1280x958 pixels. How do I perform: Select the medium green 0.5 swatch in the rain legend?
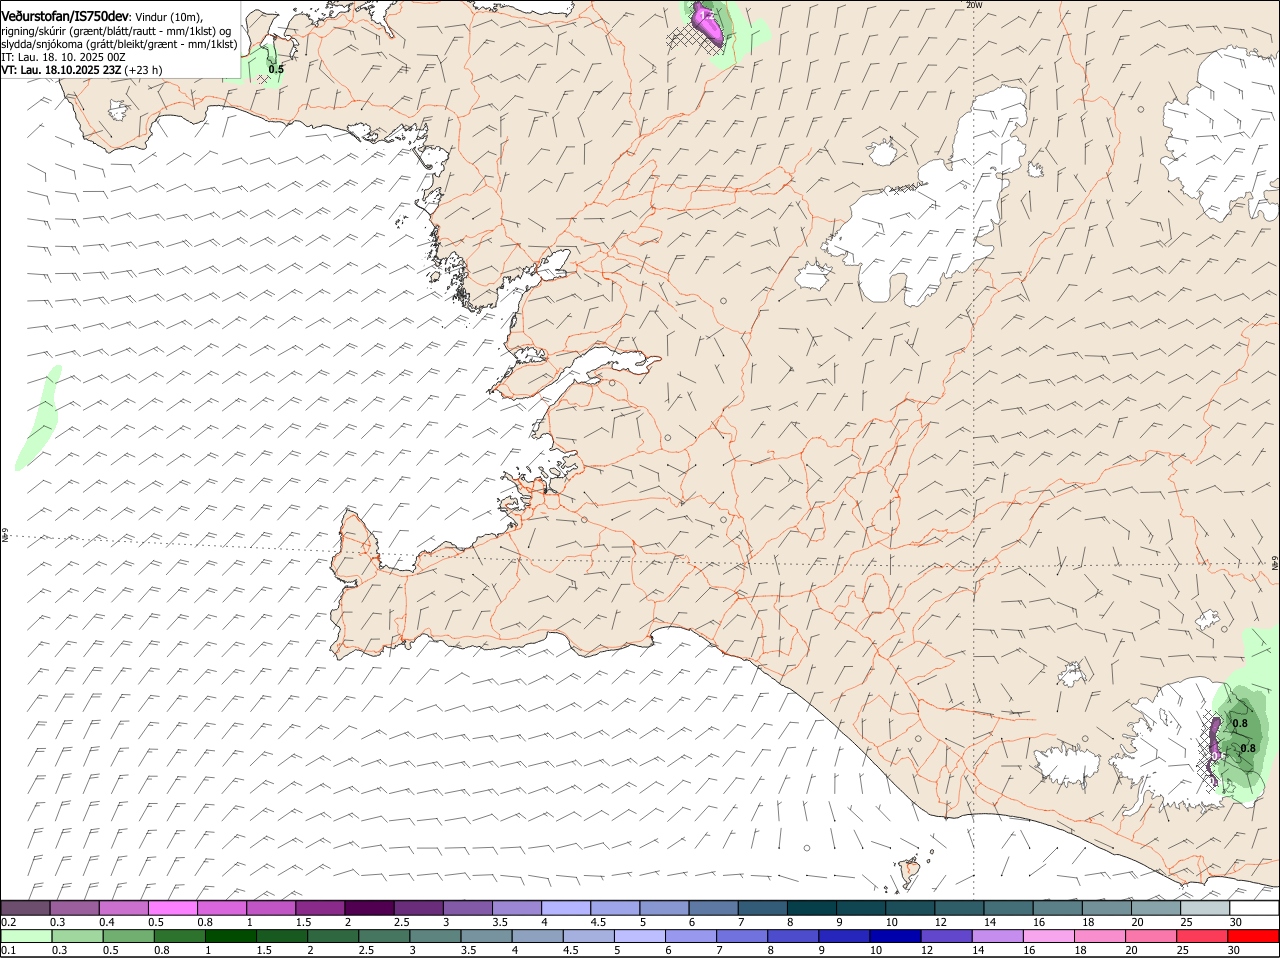128,937
